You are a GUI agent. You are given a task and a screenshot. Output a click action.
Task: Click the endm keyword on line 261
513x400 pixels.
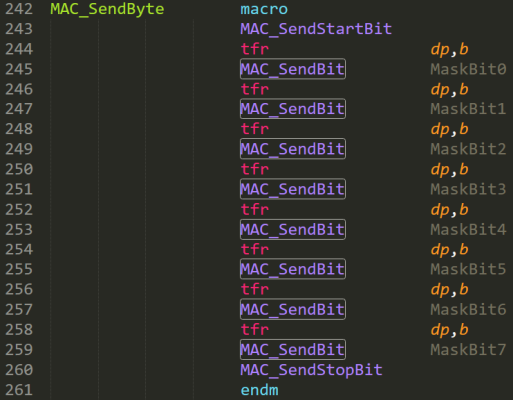click(259, 390)
